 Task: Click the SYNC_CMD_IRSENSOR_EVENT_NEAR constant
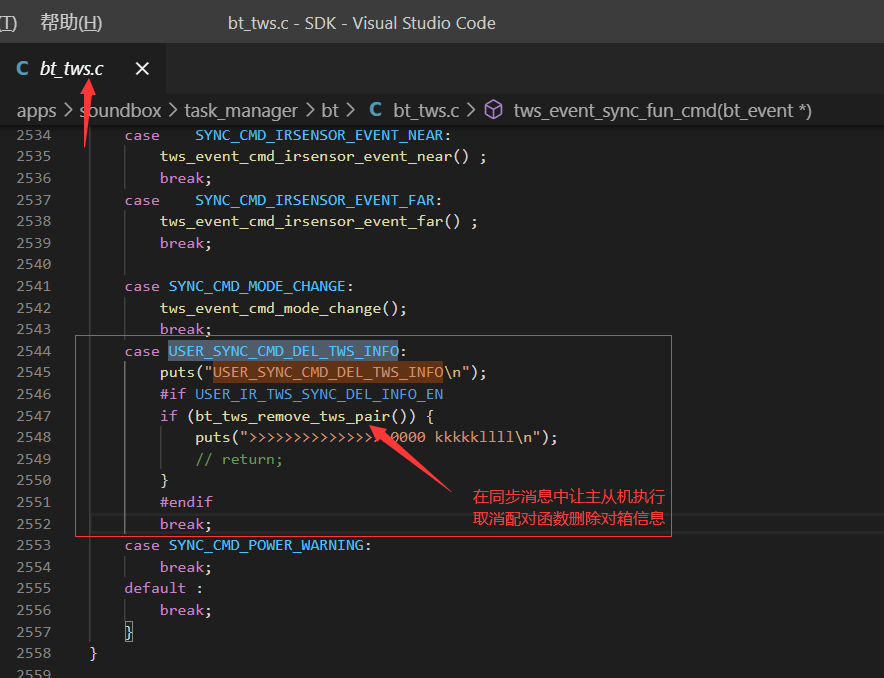(320, 136)
